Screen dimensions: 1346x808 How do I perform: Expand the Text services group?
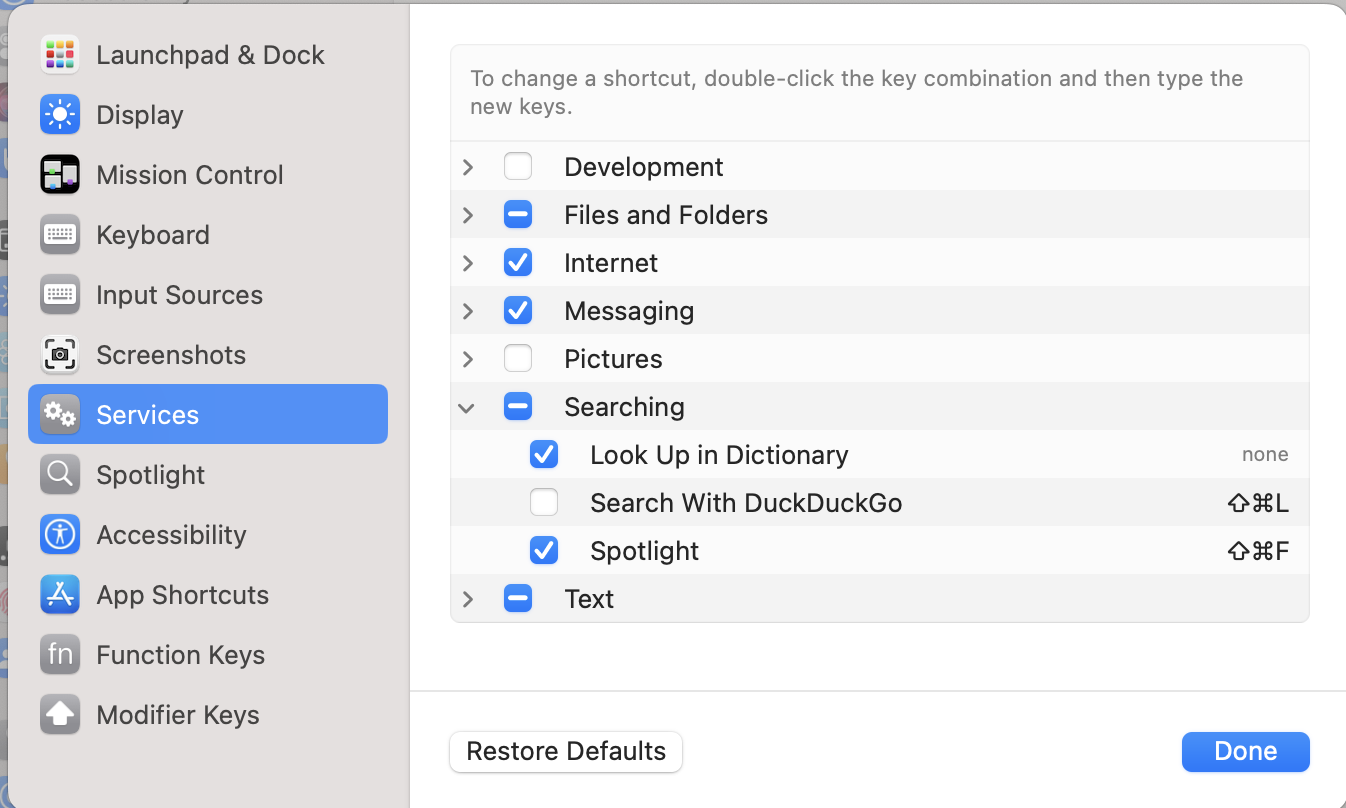click(467, 599)
